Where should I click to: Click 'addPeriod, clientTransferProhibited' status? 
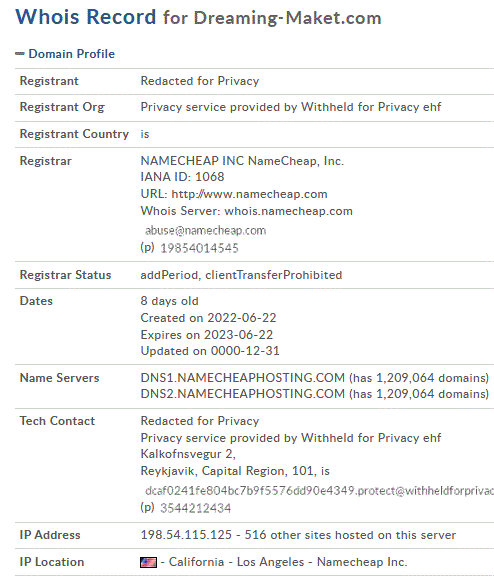click(x=241, y=275)
